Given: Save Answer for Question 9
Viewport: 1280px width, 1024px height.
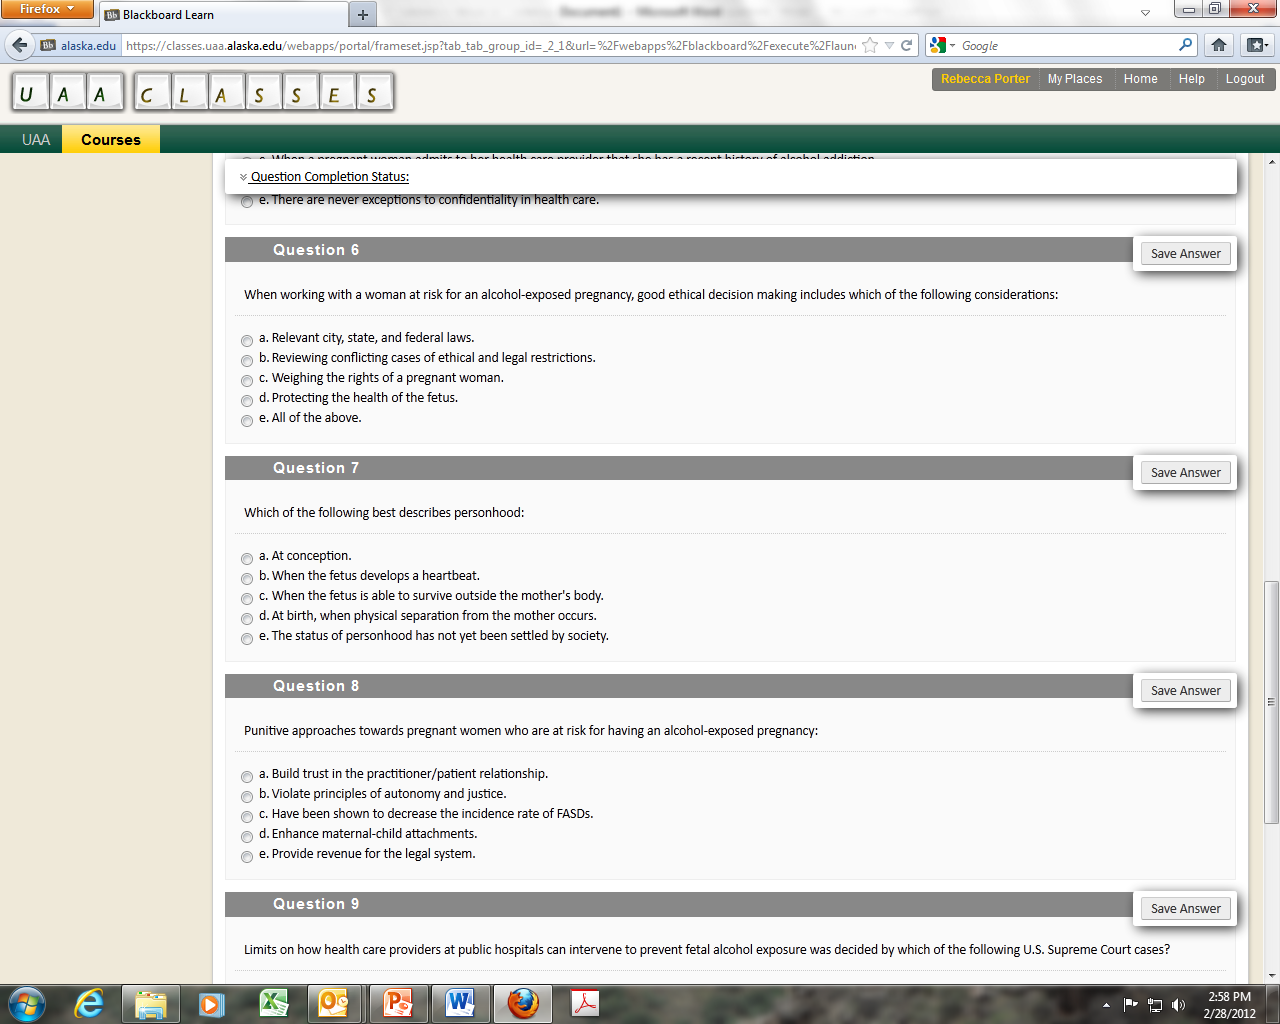Looking at the screenshot, I should click(x=1185, y=909).
